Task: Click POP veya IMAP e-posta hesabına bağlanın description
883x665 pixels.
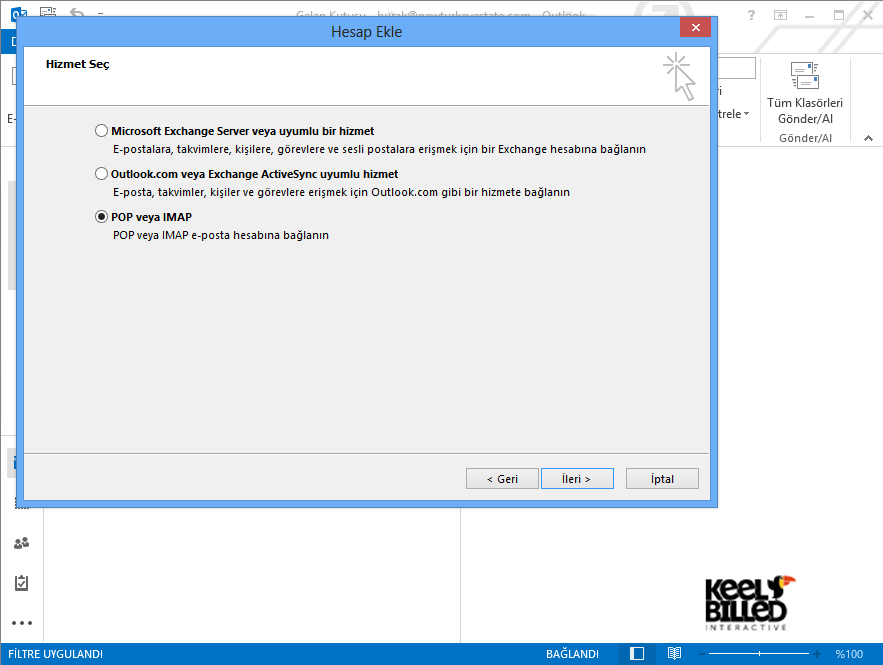Action: pyautogui.click(x=221, y=235)
